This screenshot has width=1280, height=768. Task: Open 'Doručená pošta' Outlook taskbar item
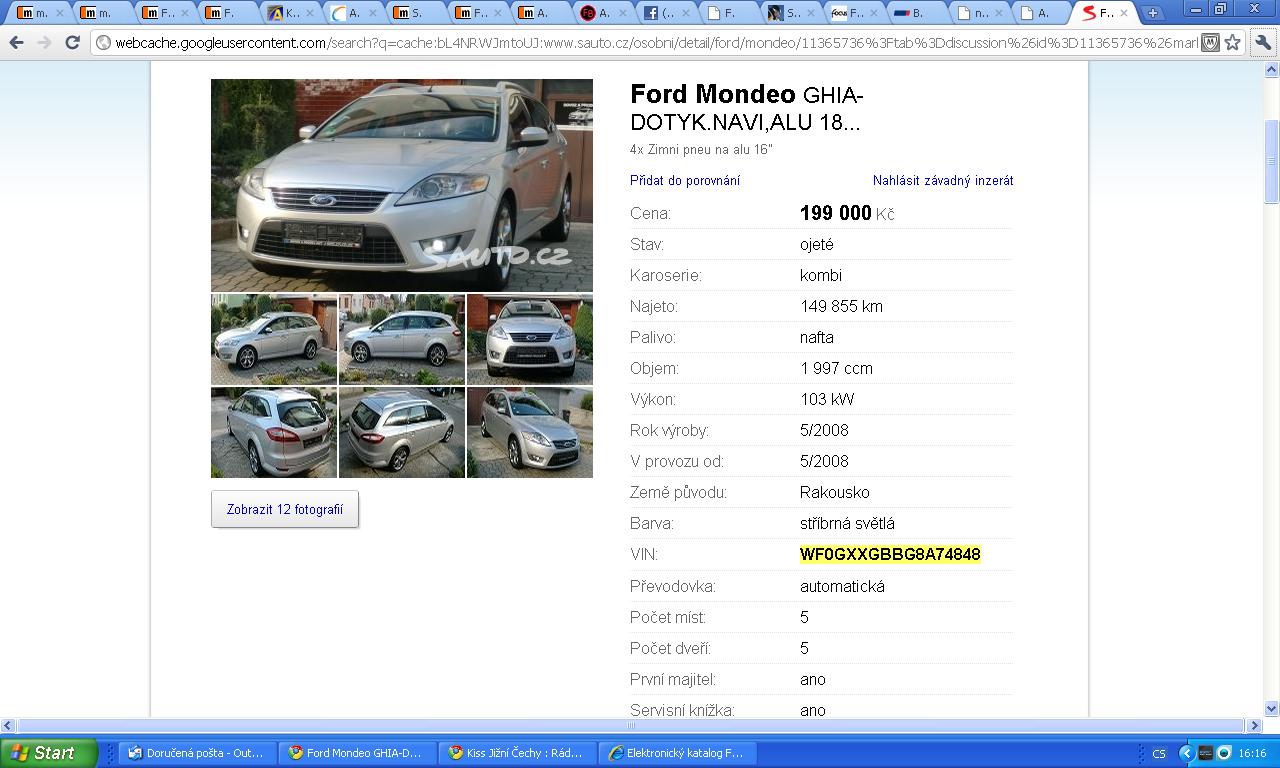tap(197, 753)
